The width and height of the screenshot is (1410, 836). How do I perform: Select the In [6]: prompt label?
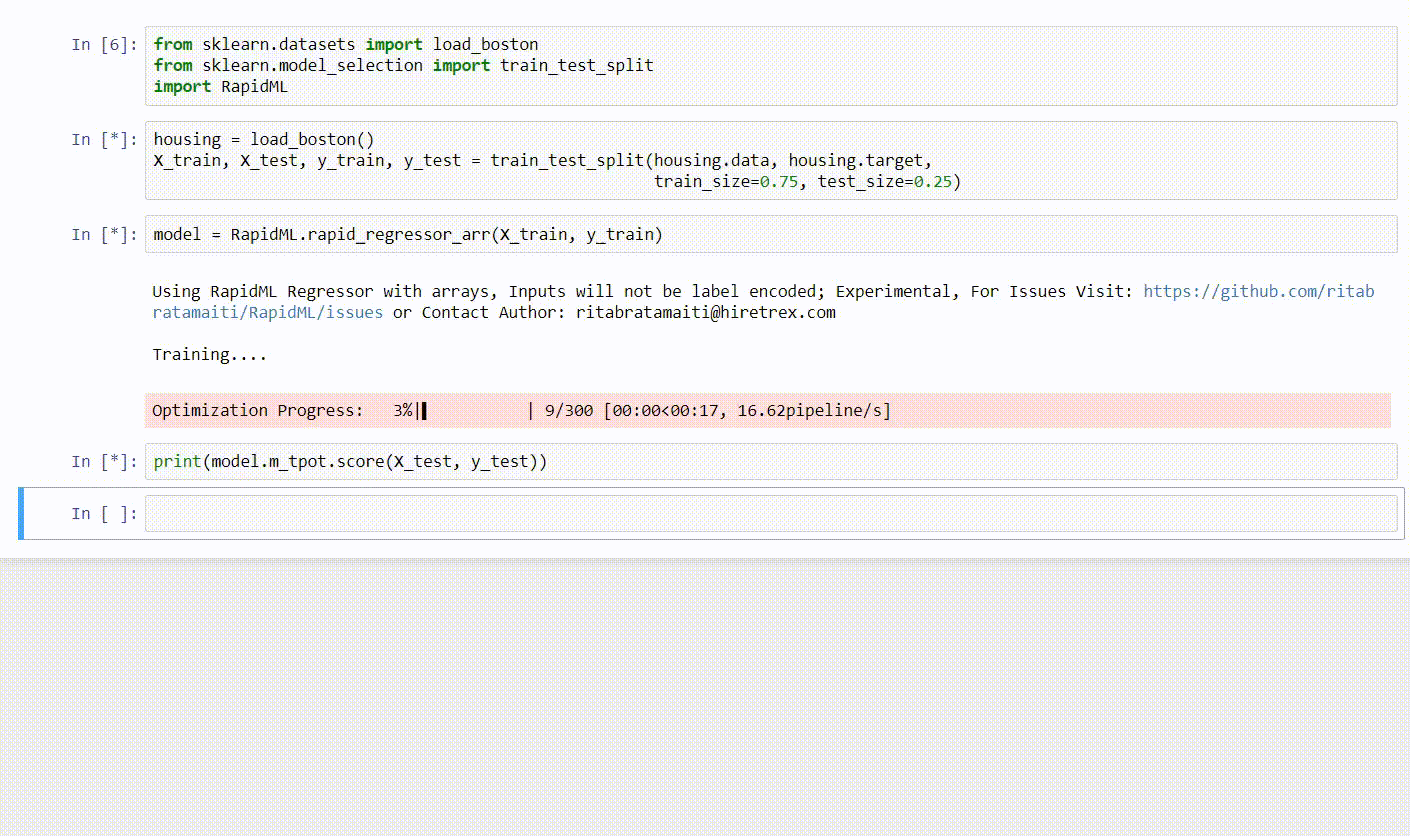pos(105,45)
